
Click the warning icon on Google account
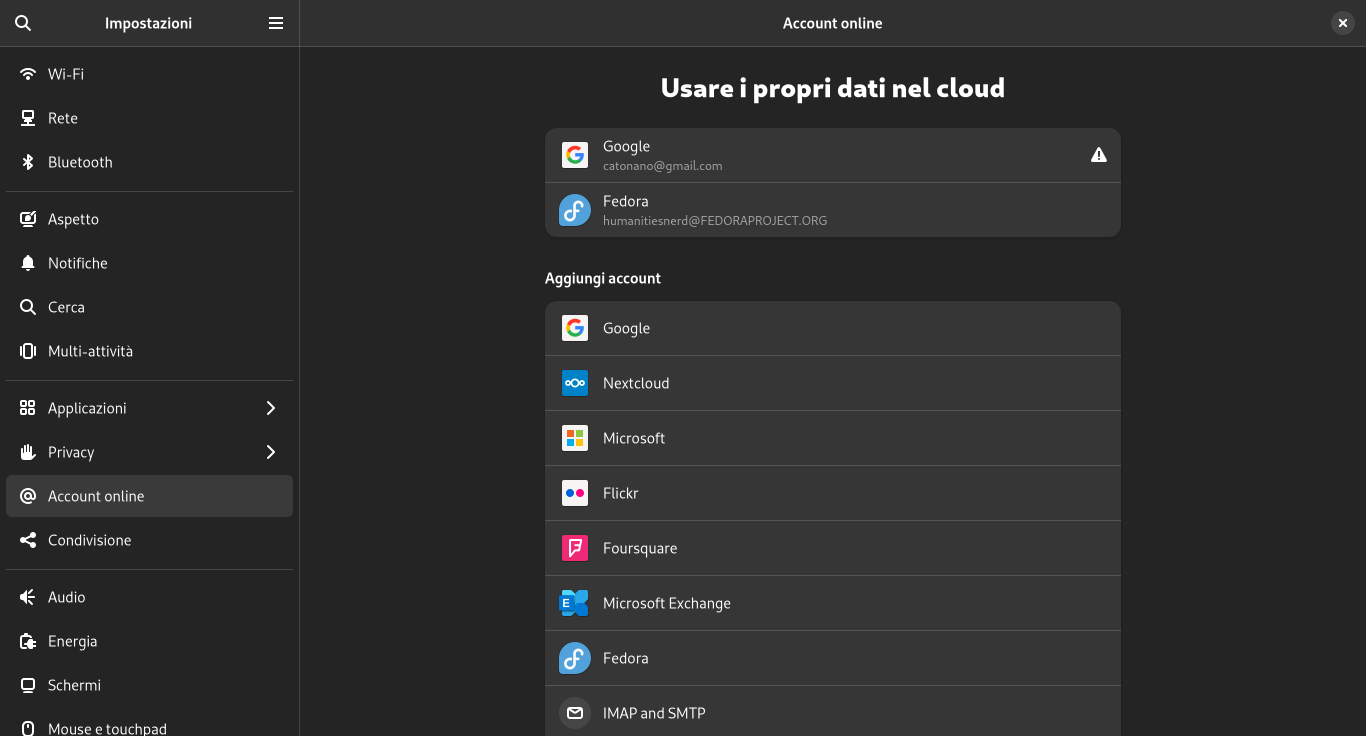1098,155
